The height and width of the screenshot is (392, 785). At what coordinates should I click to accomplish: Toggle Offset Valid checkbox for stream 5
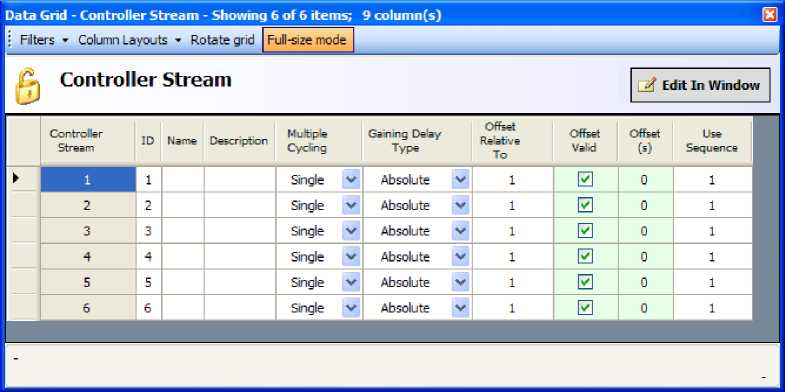click(x=585, y=282)
